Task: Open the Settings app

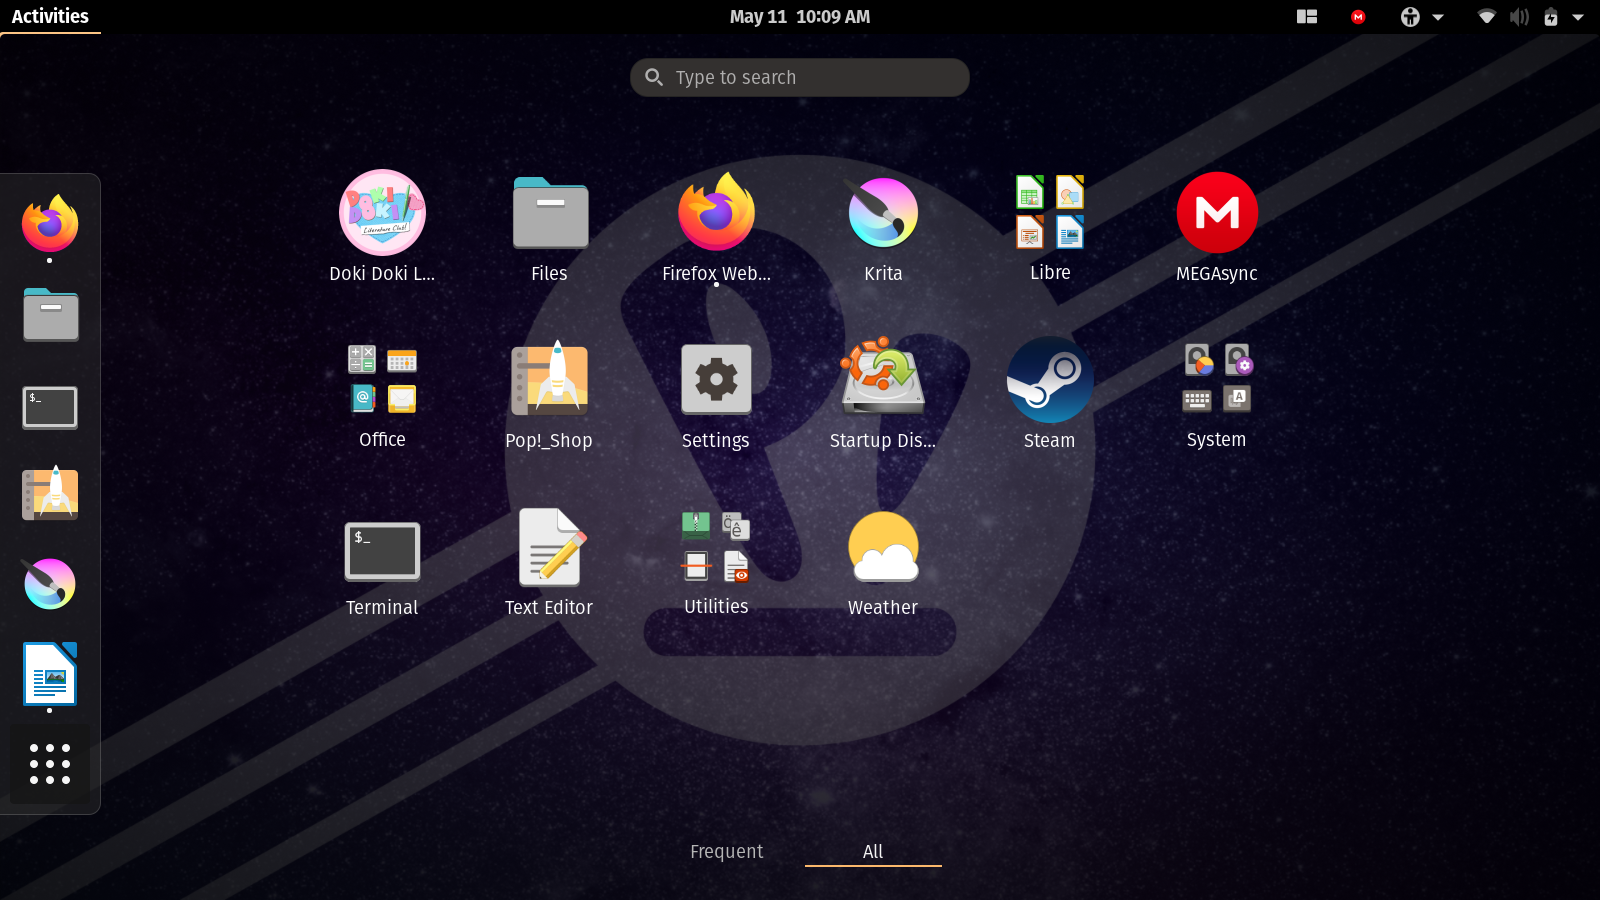Action: coord(716,393)
